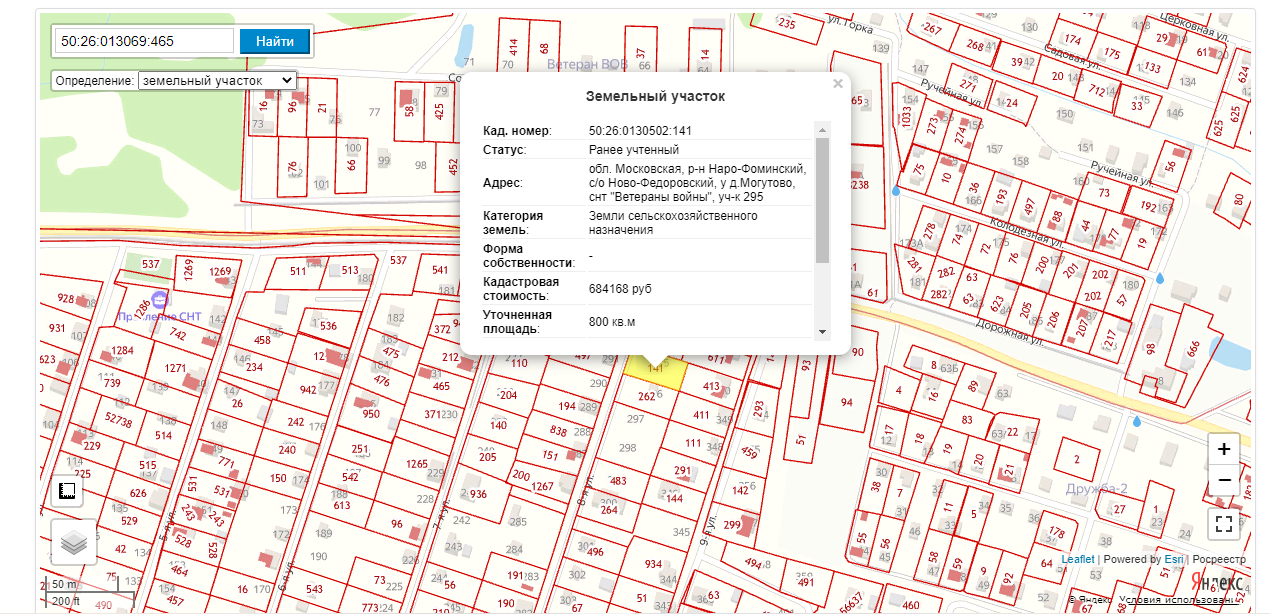The height and width of the screenshot is (614, 1270).
Task: Click the cadastral number search field
Action: [x=145, y=41]
